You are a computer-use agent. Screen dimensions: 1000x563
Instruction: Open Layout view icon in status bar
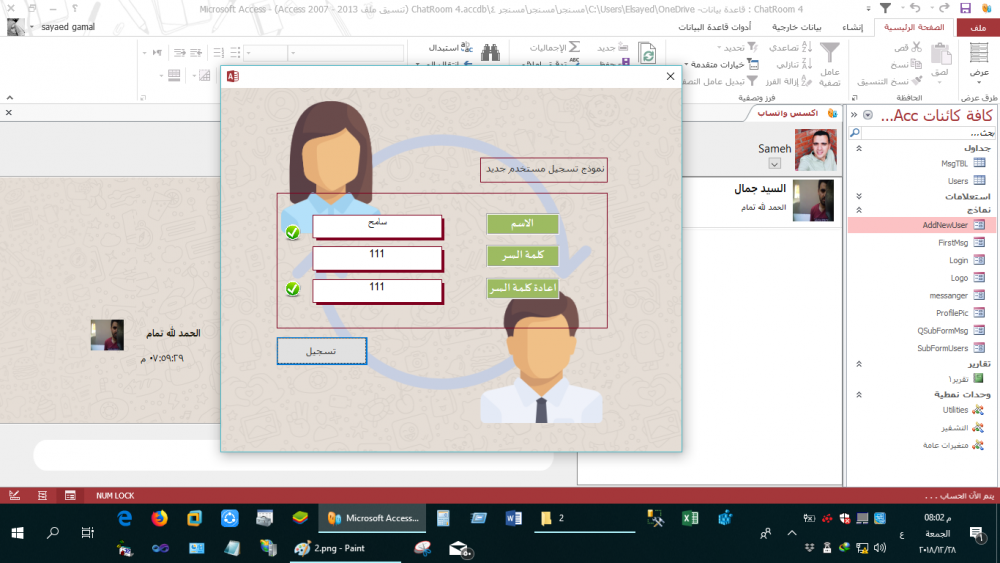pos(42,495)
